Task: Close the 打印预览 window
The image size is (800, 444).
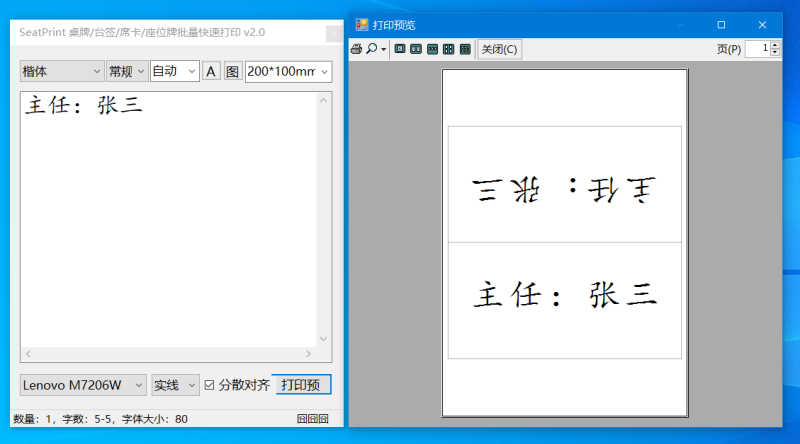Action: (x=762, y=24)
